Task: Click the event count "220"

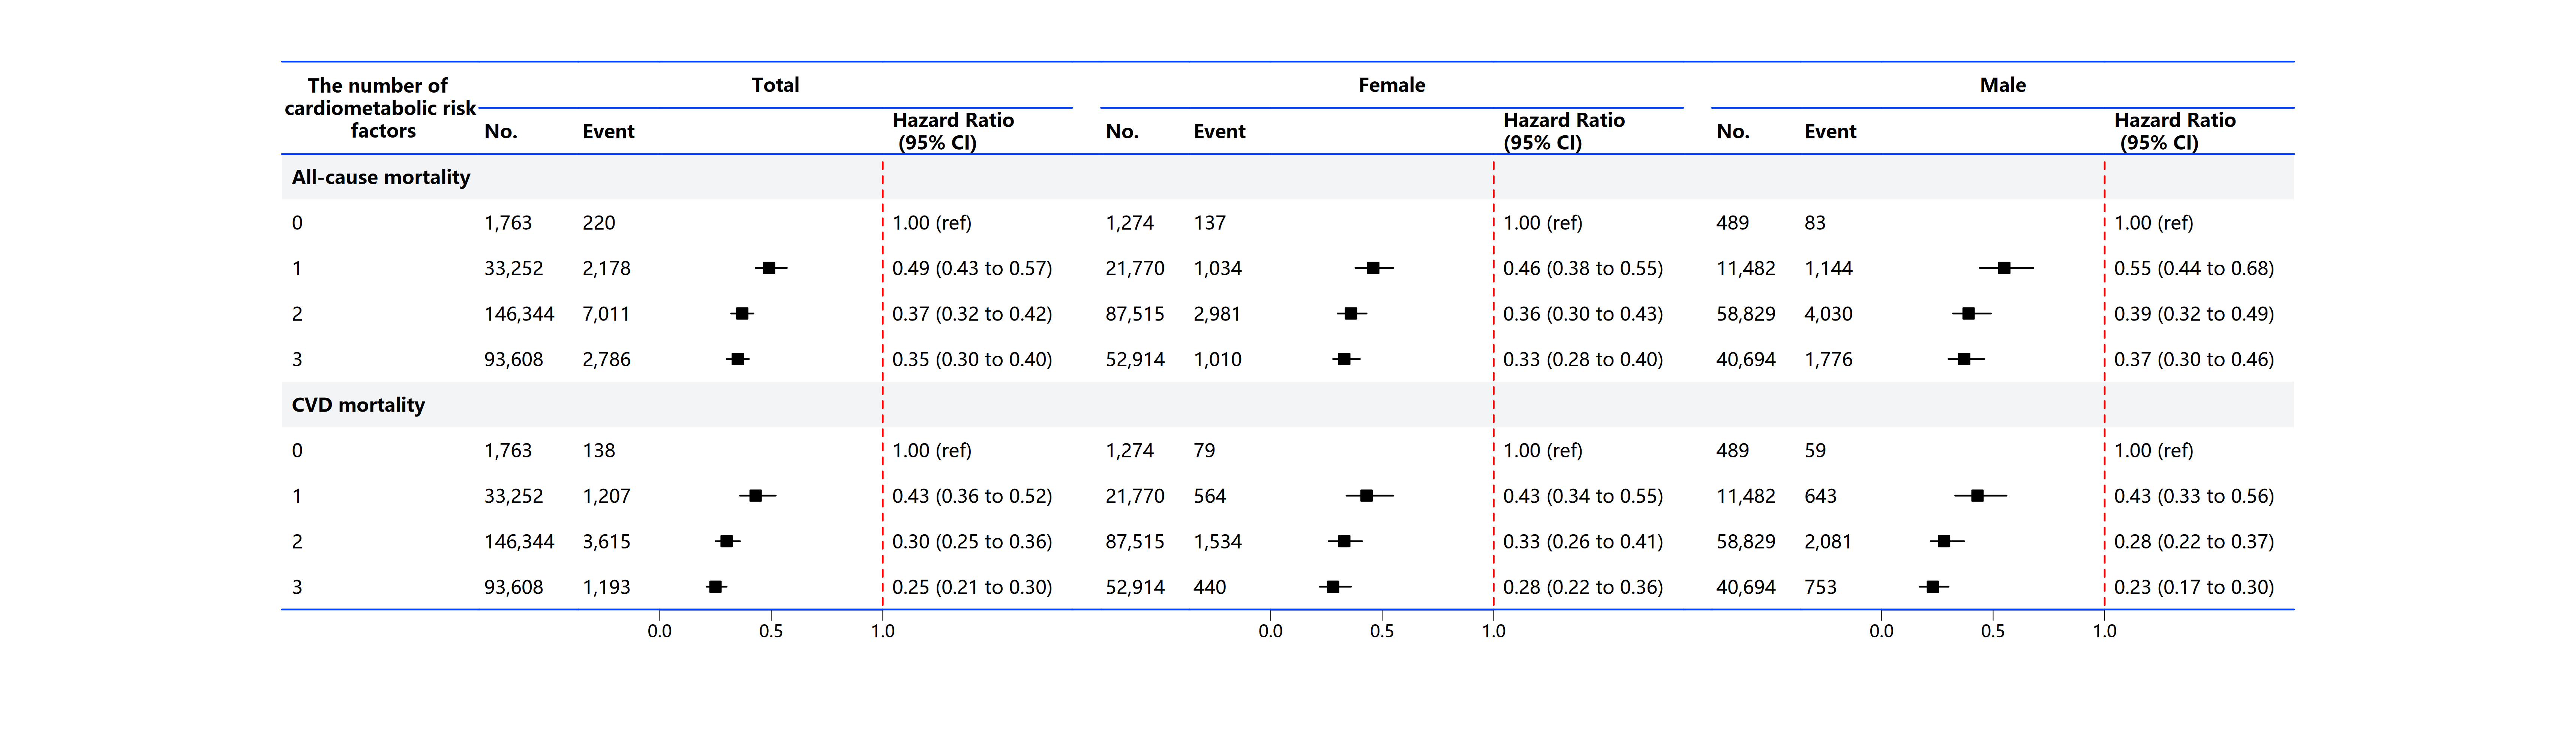Action: tap(599, 223)
